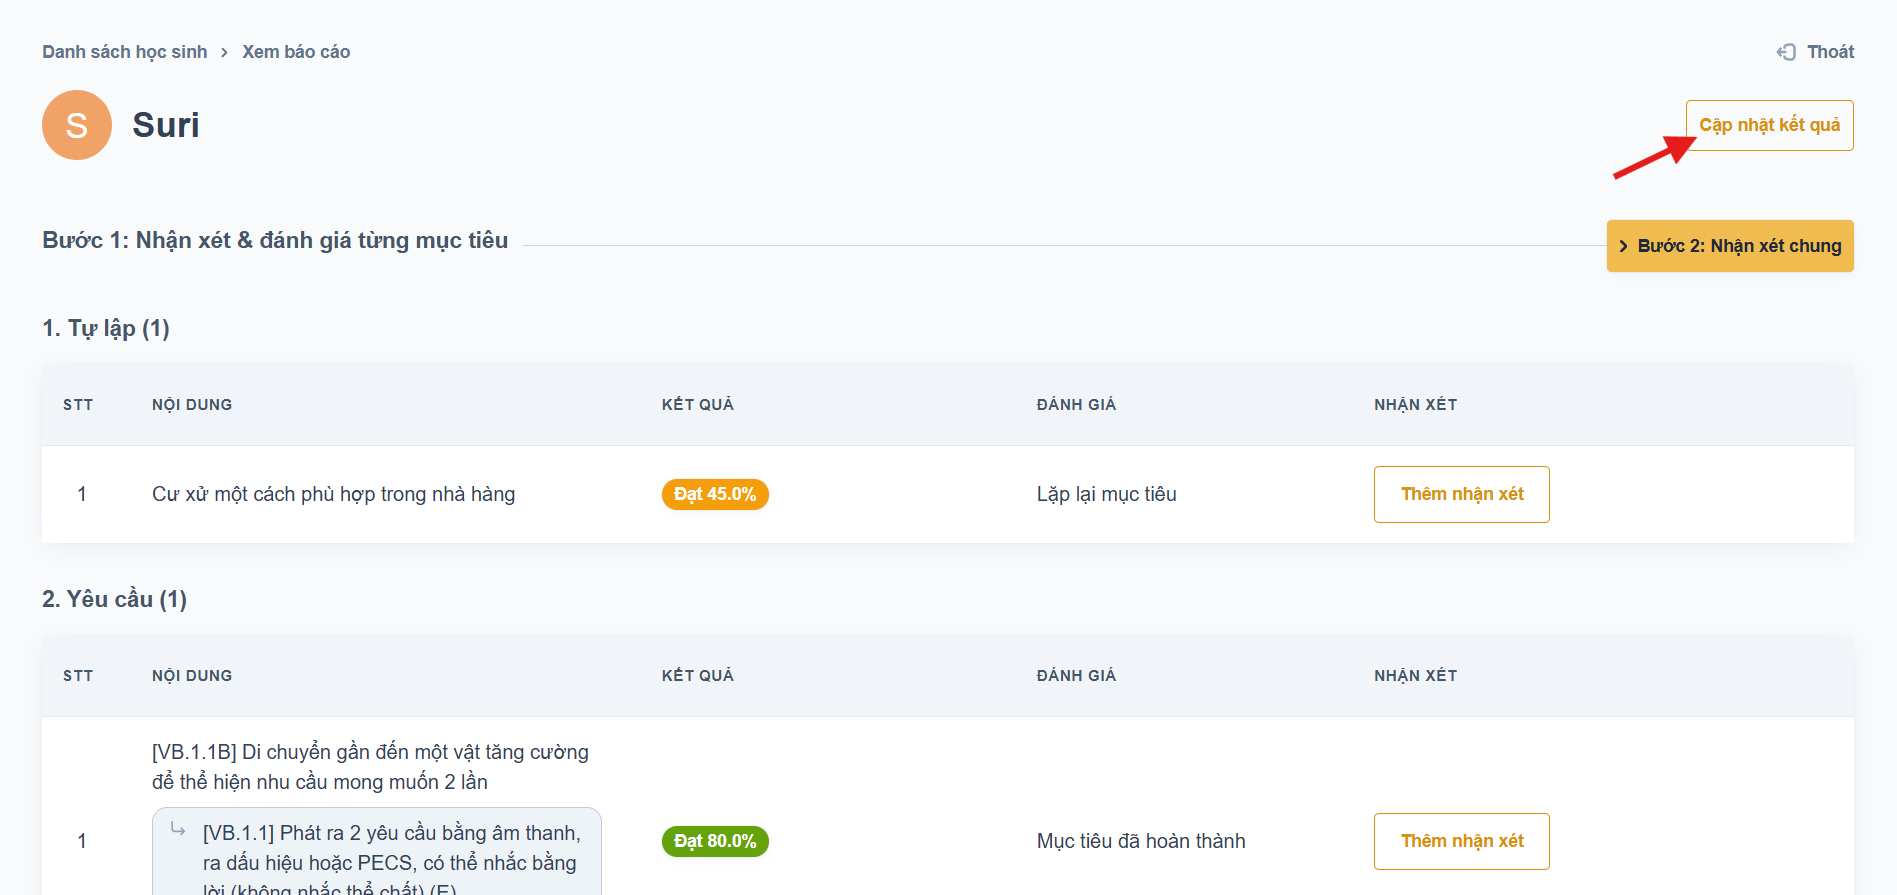Select the Xem báo cáo breadcrumb

click(x=296, y=52)
